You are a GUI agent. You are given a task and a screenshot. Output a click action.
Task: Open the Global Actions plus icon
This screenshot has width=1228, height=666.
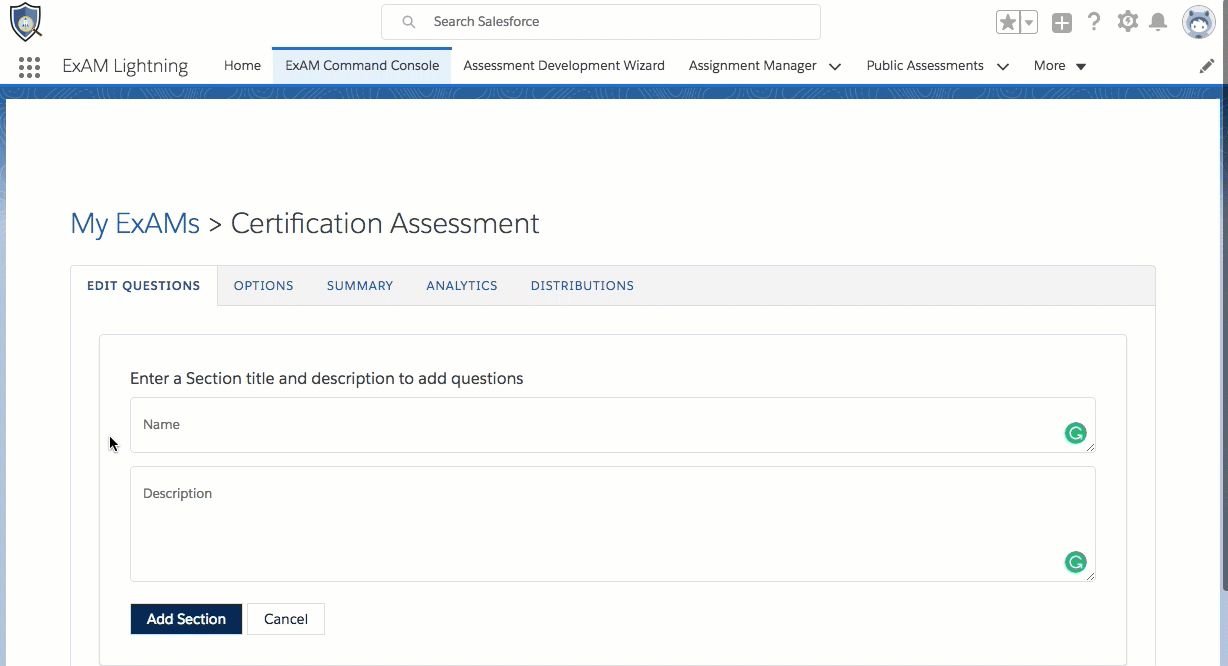[x=1062, y=22]
